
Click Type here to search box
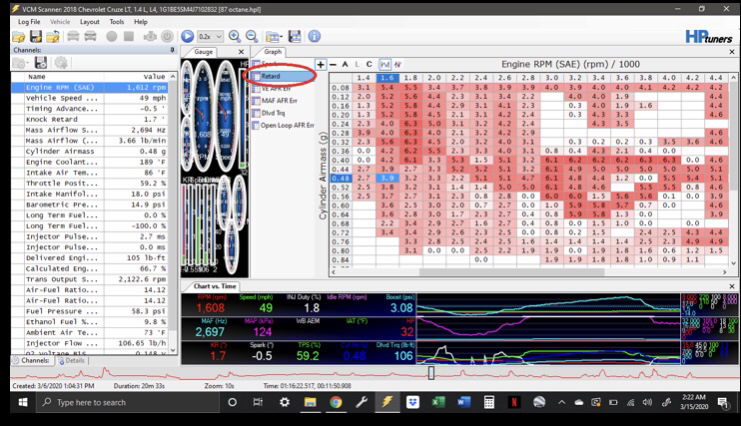(129, 402)
